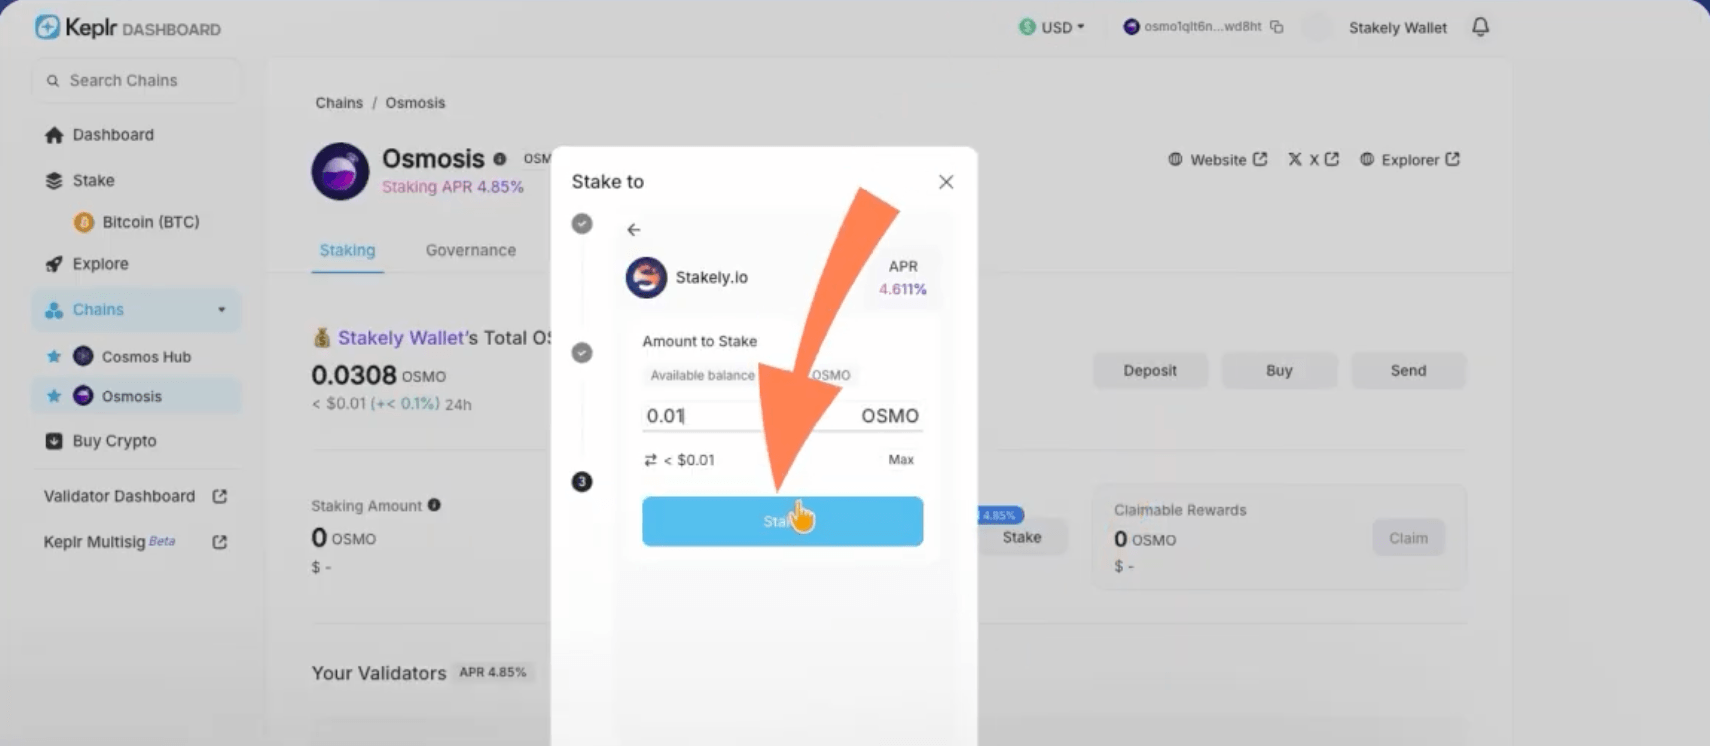Screen dimensions: 1710x746
Task: Click Your Validators APR 4.85% badge
Action: 492,672
